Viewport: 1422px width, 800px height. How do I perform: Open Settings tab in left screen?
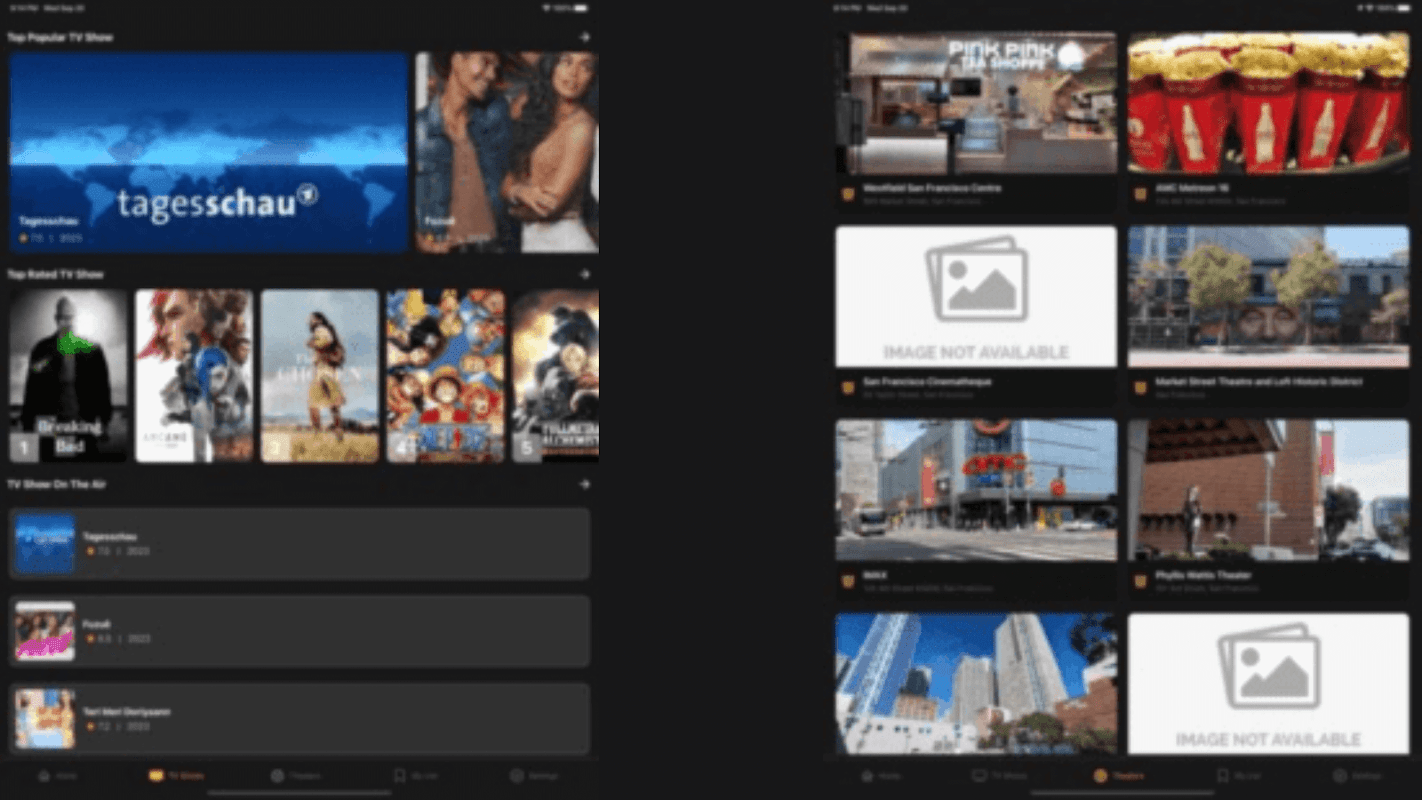click(x=535, y=775)
